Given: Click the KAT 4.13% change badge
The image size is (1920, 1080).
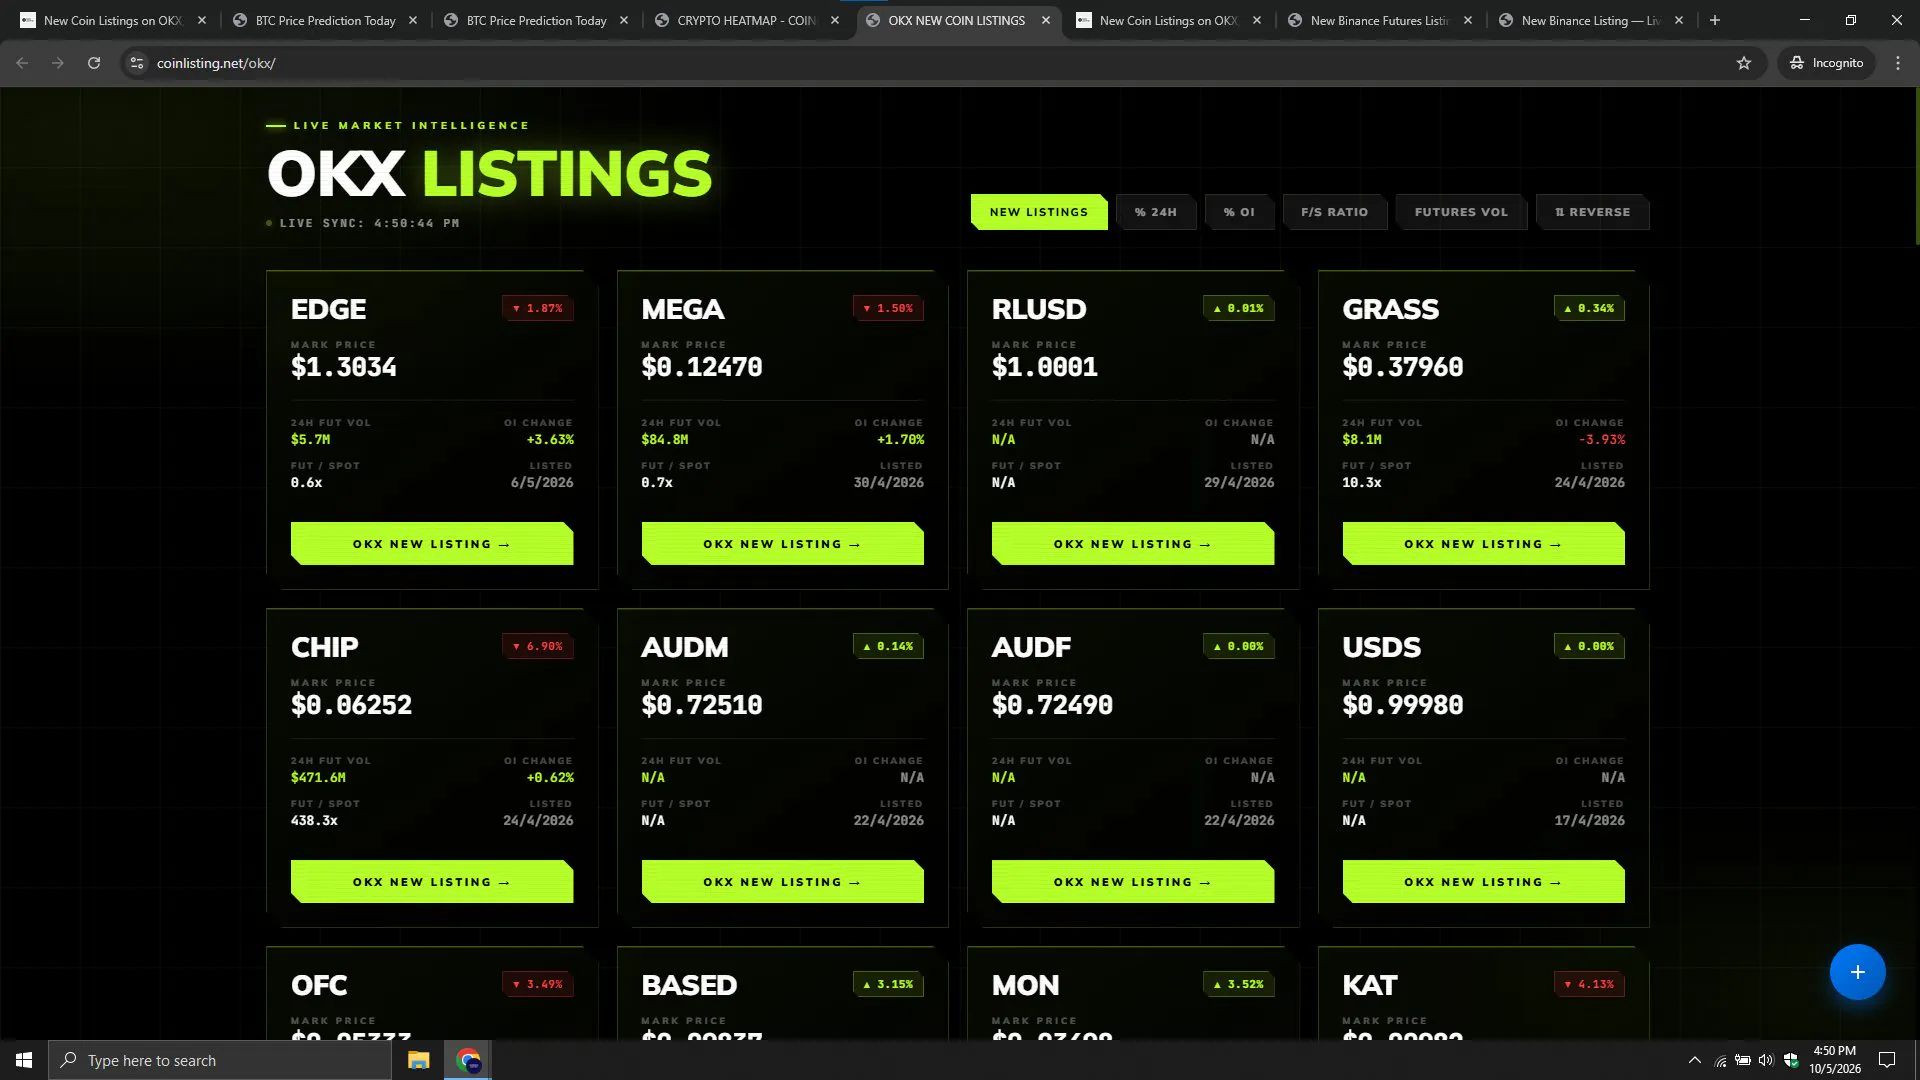Looking at the screenshot, I should point(1589,984).
